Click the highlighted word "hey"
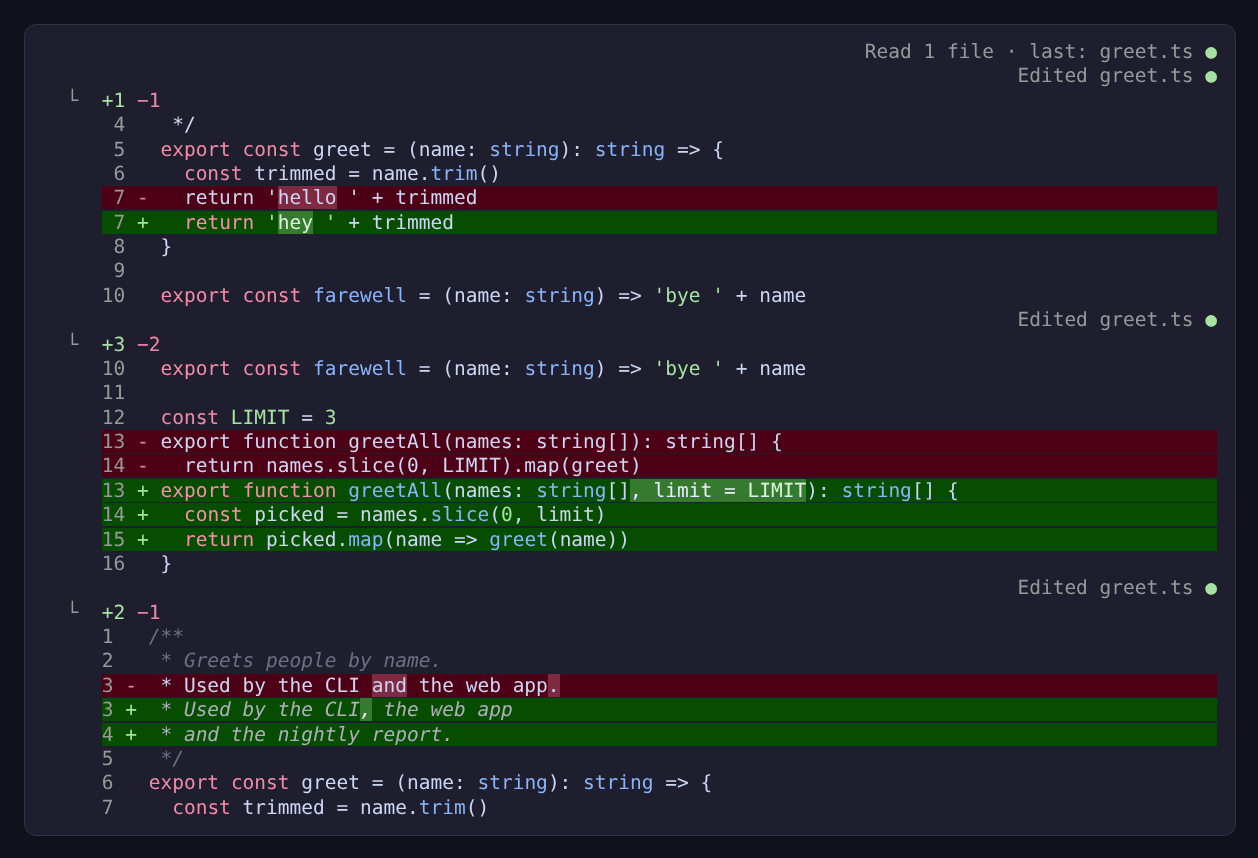 [295, 222]
